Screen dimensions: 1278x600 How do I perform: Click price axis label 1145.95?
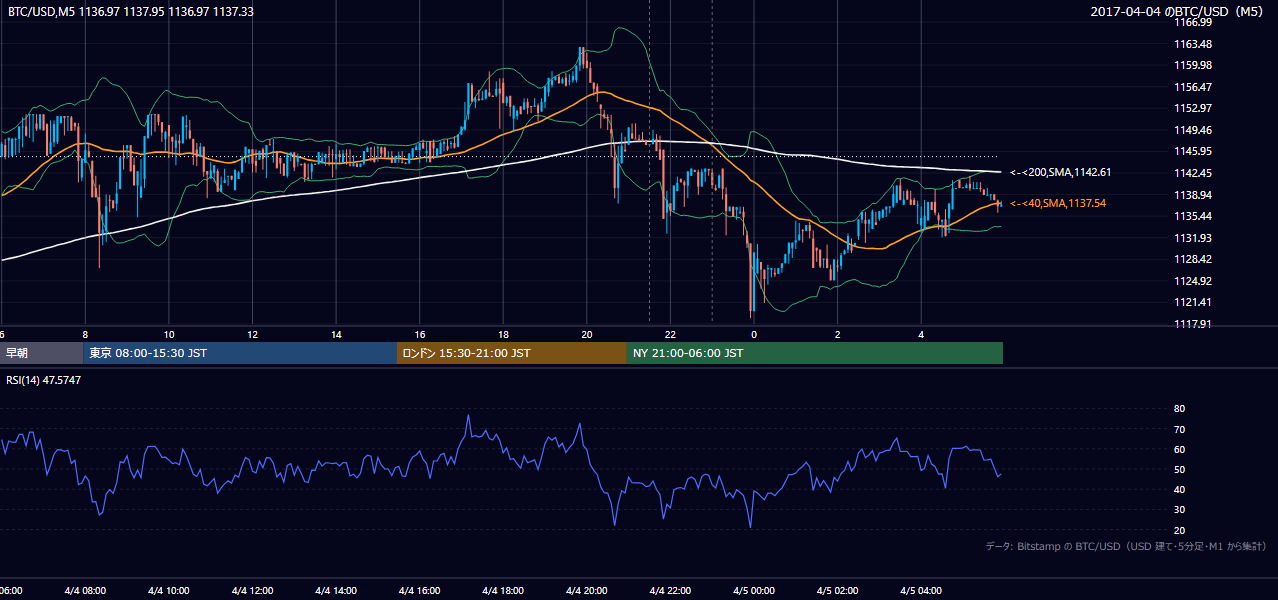(1193, 151)
